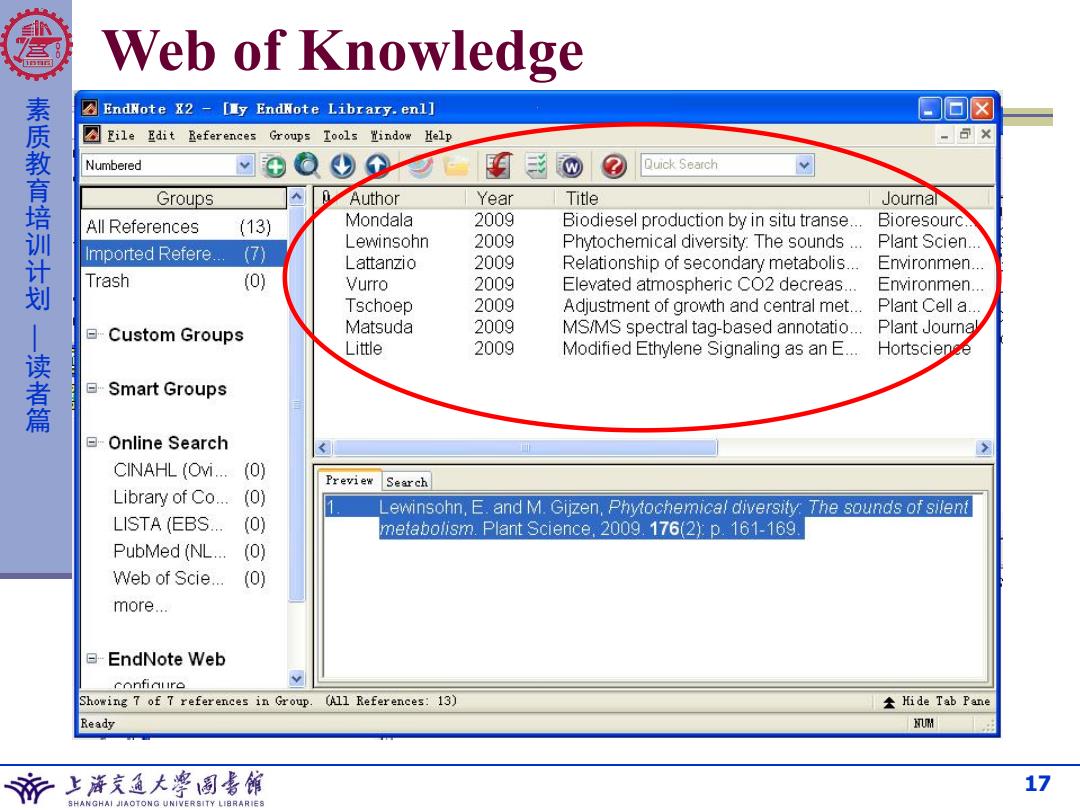This screenshot has width=1080, height=810.
Task: Open the Groups menu
Action: coord(289,136)
